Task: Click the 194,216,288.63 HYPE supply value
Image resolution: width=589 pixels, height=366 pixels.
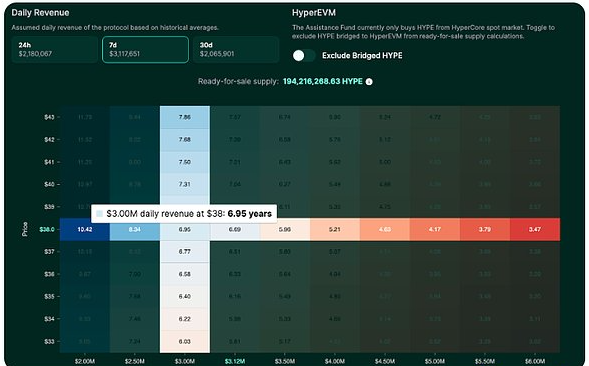Action: tap(323, 82)
